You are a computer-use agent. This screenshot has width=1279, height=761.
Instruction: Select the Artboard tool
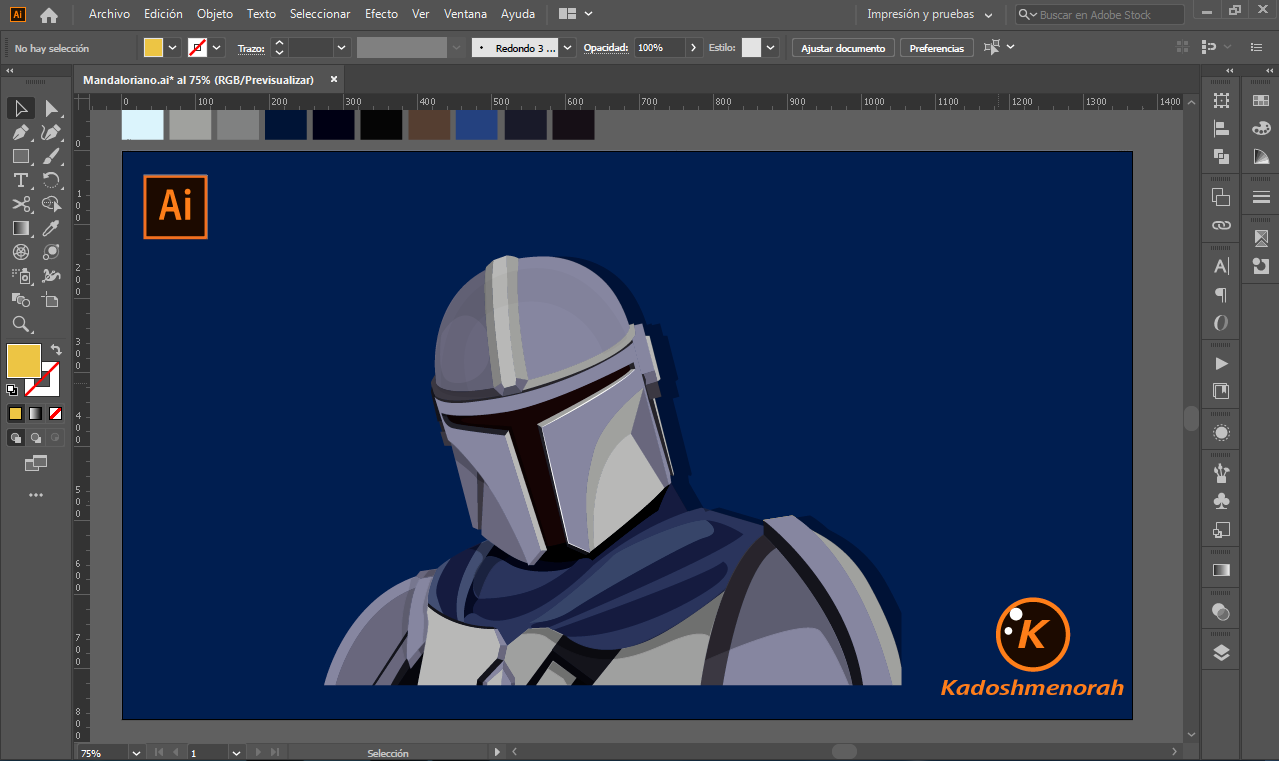[x=51, y=299]
